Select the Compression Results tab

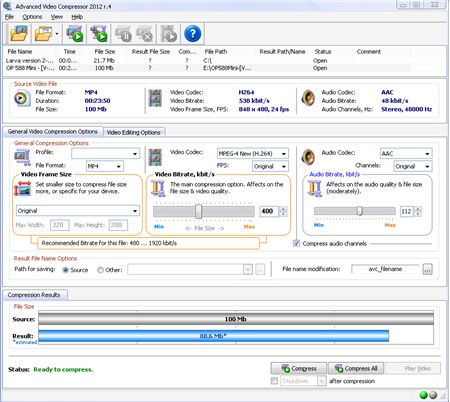(x=34, y=295)
